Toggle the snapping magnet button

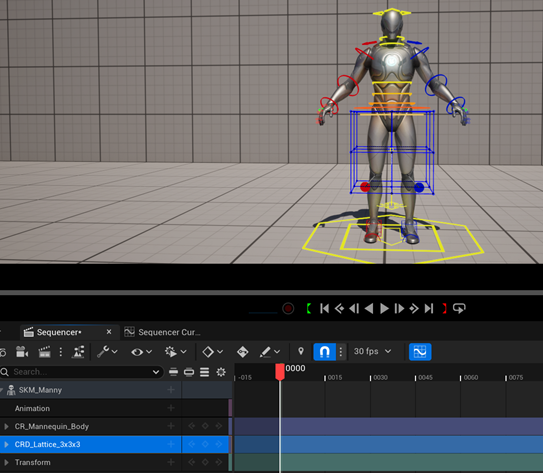[x=324, y=352]
